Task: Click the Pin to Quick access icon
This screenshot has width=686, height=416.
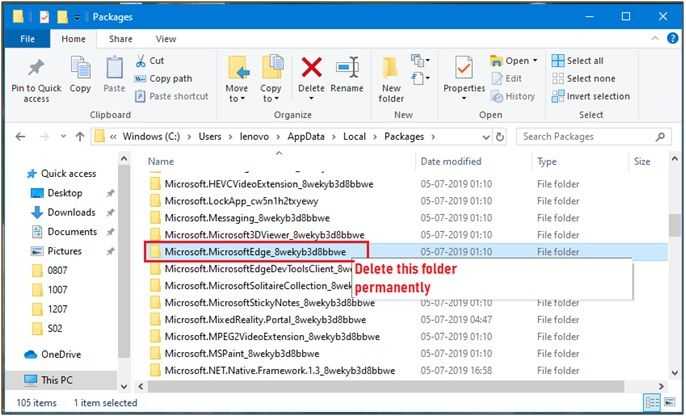Action: point(36,69)
